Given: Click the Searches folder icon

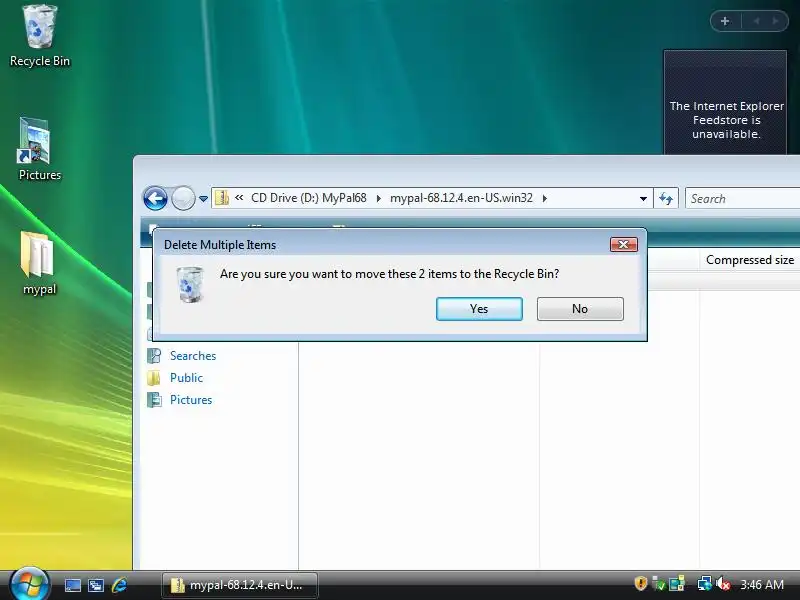Looking at the screenshot, I should pos(154,356).
